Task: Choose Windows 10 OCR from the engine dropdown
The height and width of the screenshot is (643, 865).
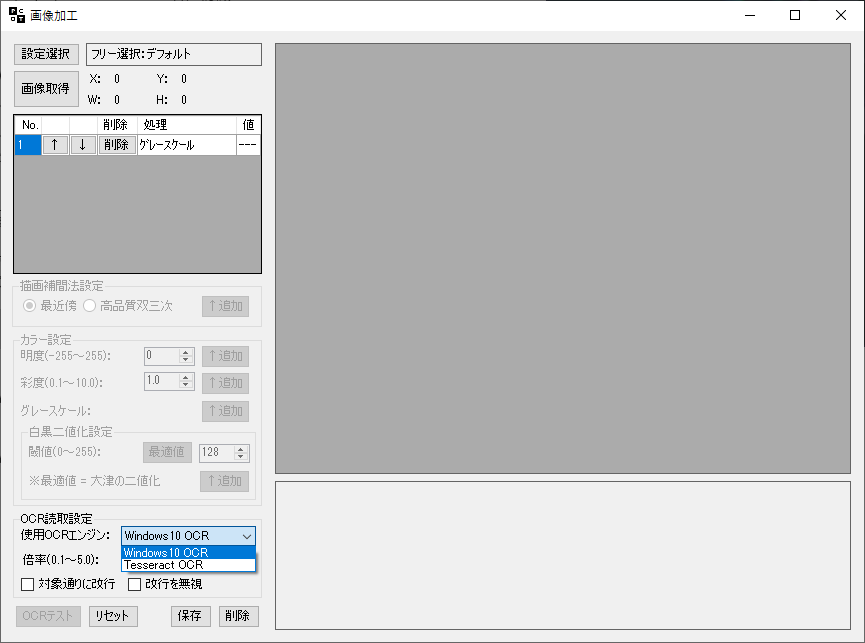Action: 166,552
